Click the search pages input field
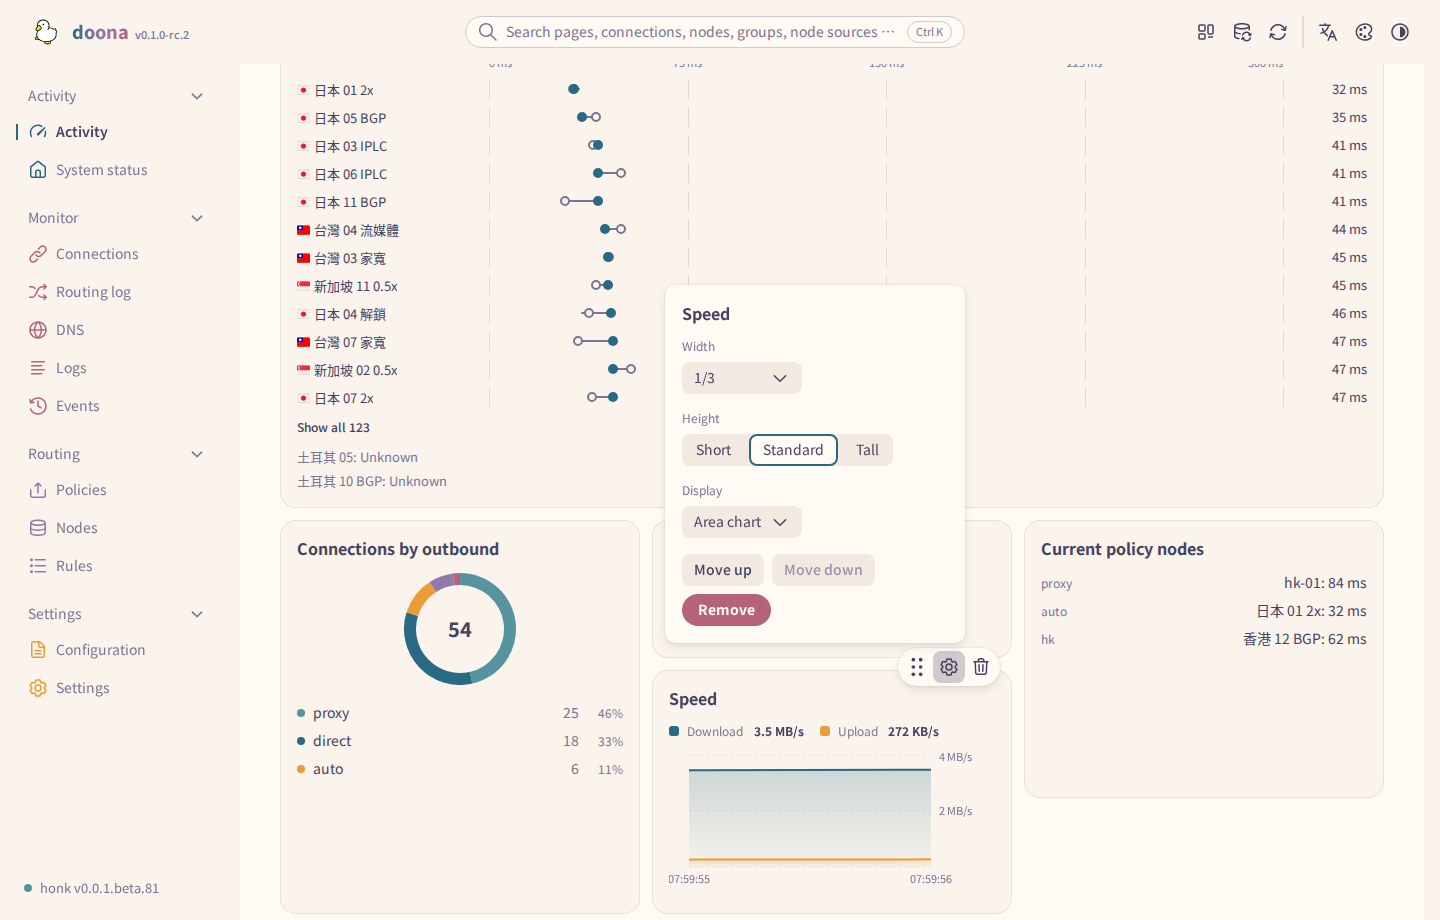The image size is (1440, 920). [x=715, y=32]
